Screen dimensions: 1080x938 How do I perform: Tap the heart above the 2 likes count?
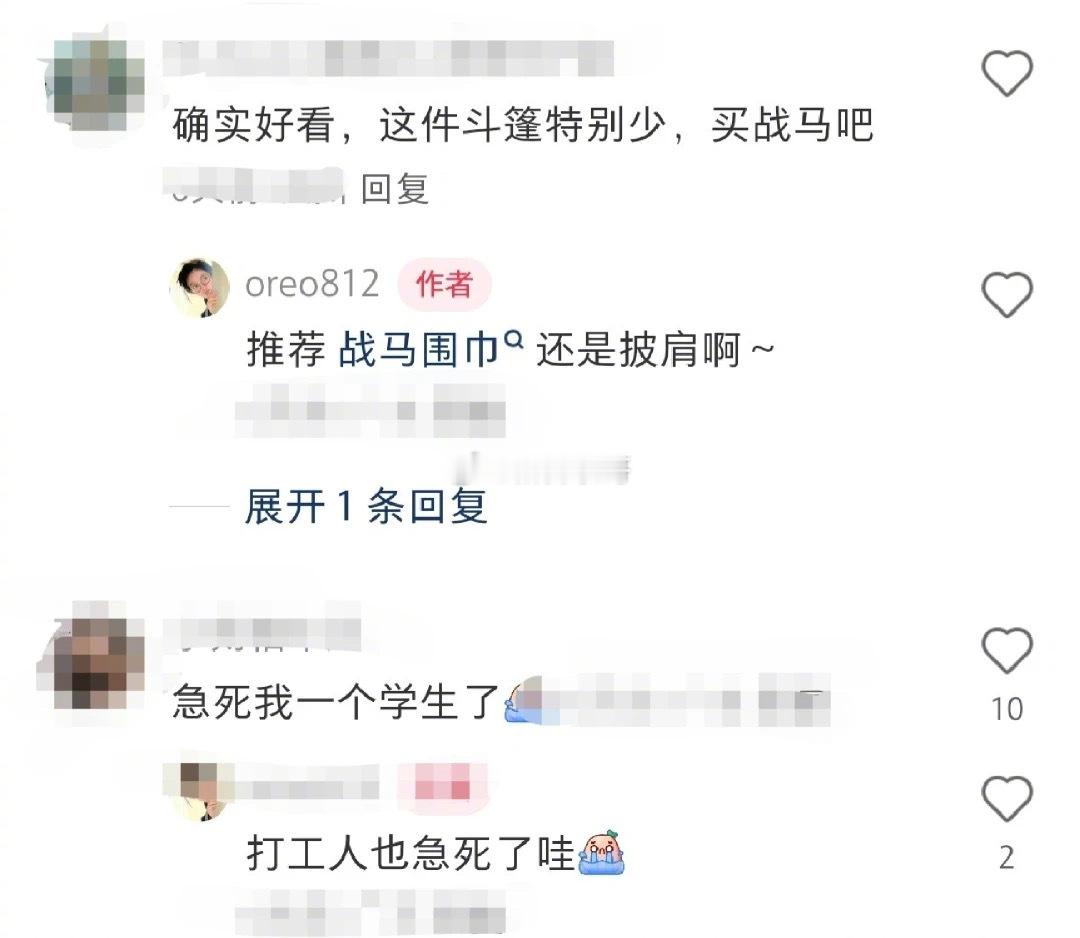[x=1006, y=798]
